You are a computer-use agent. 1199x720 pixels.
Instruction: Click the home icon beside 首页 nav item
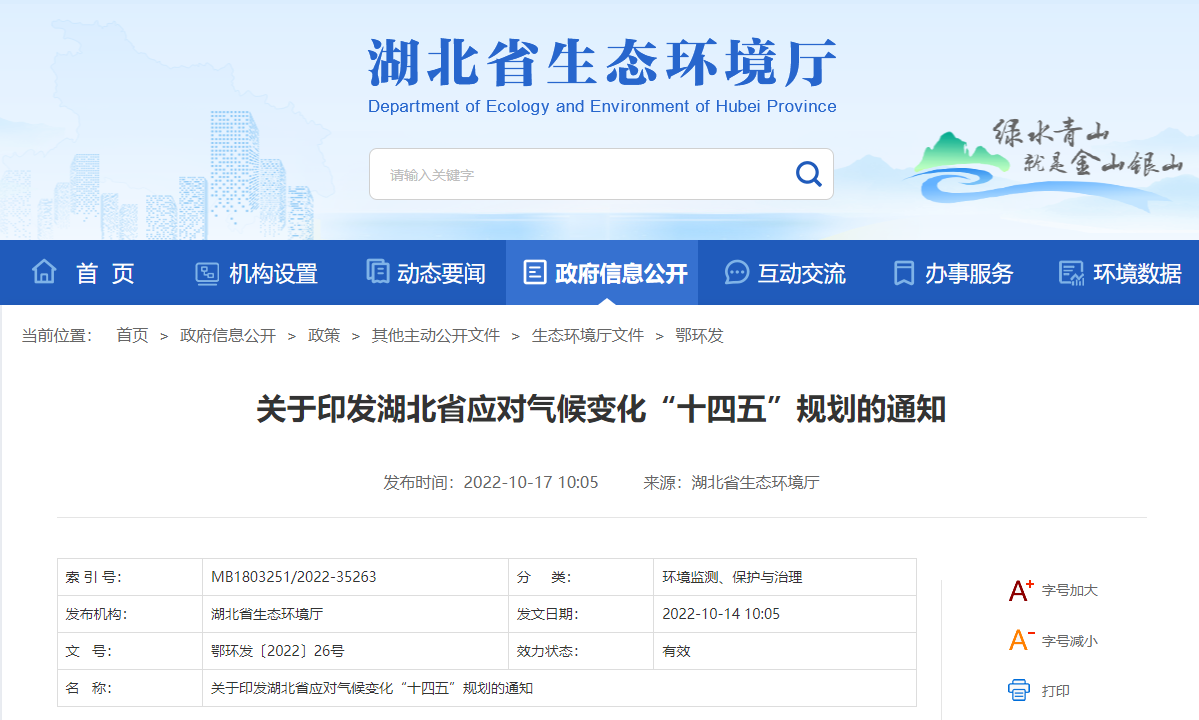click(44, 271)
